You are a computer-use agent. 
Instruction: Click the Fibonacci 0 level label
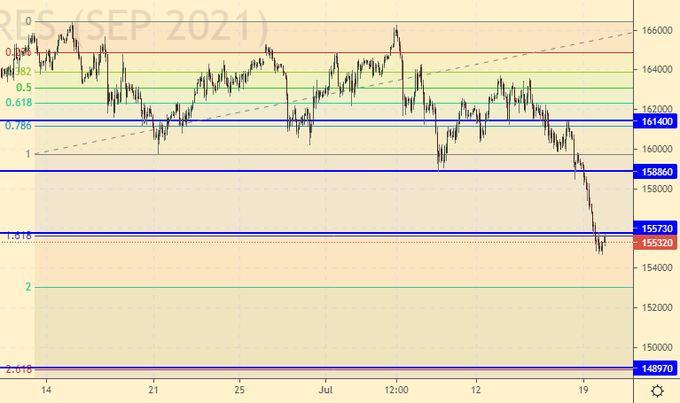(x=27, y=21)
